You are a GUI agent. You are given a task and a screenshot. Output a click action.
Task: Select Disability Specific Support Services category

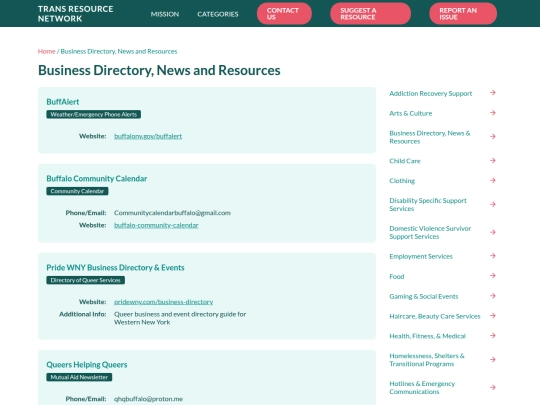pyautogui.click(x=428, y=205)
